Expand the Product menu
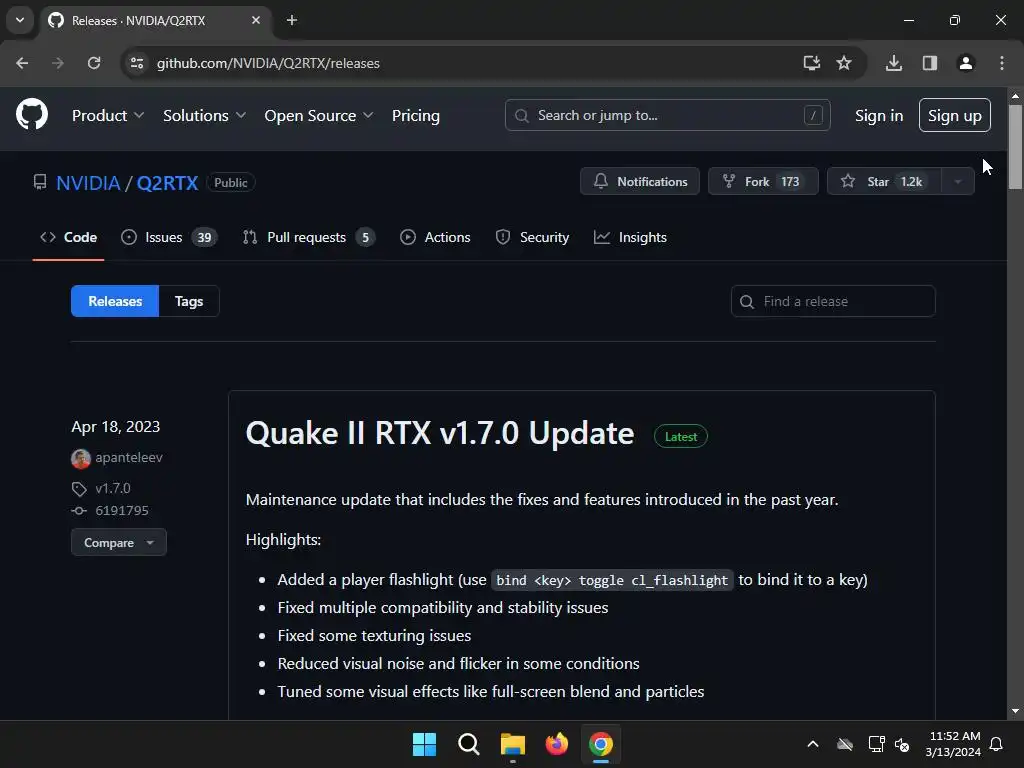The width and height of the screenshot is (1024, 768). [x=108, y=116]
